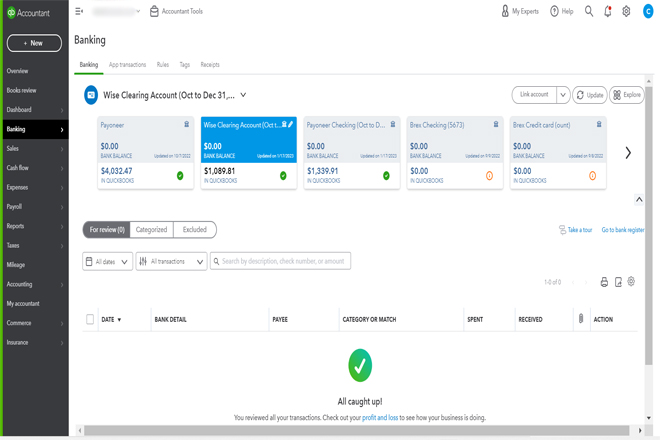Print the transaction list
Screen dimensions: 660x440
604,282
